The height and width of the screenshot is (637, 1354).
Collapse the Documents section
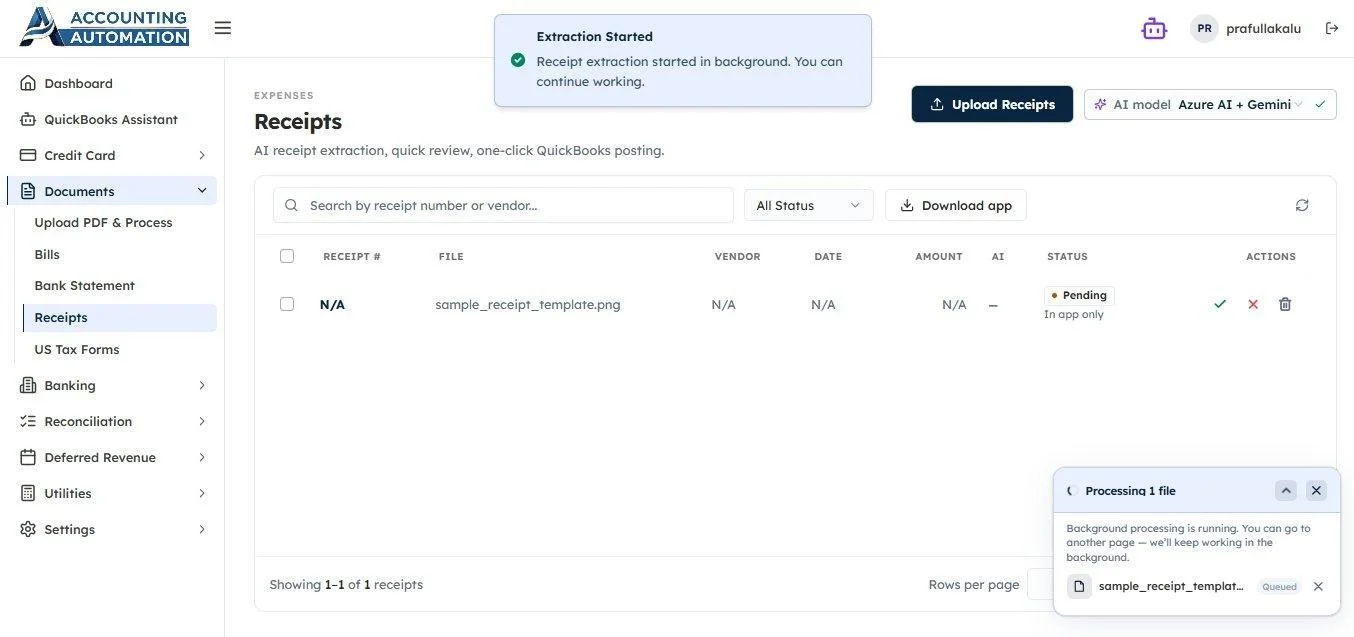click(x=112, y=191)
